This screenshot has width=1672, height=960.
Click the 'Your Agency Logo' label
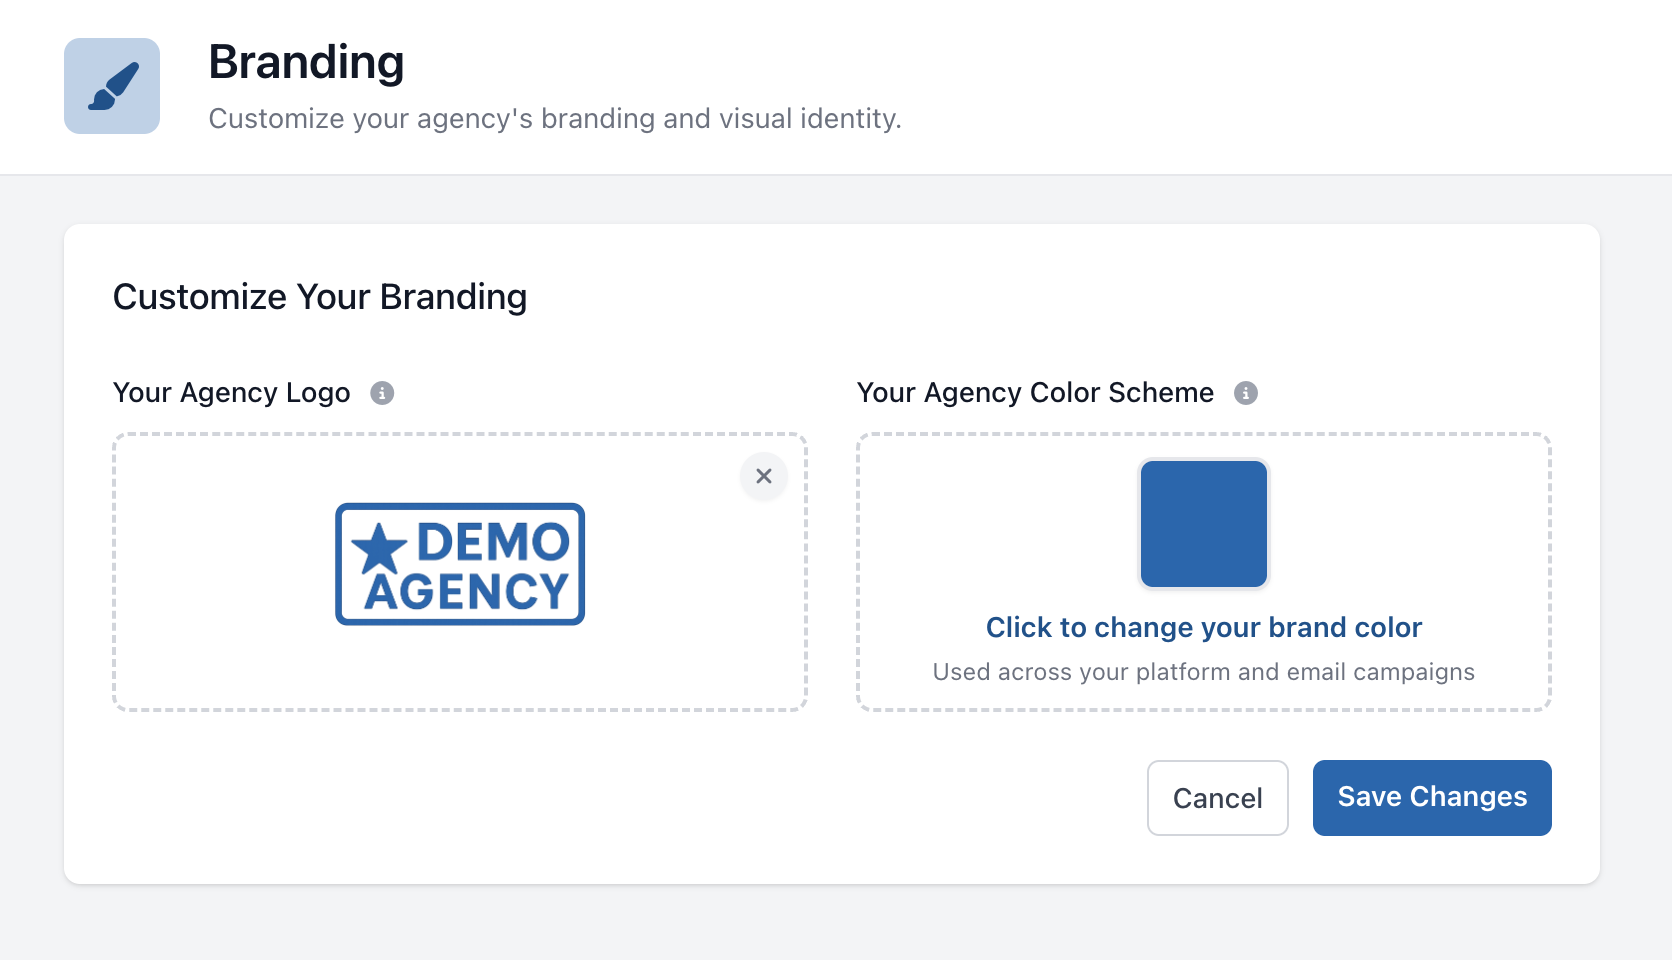[x=232, y=393]
